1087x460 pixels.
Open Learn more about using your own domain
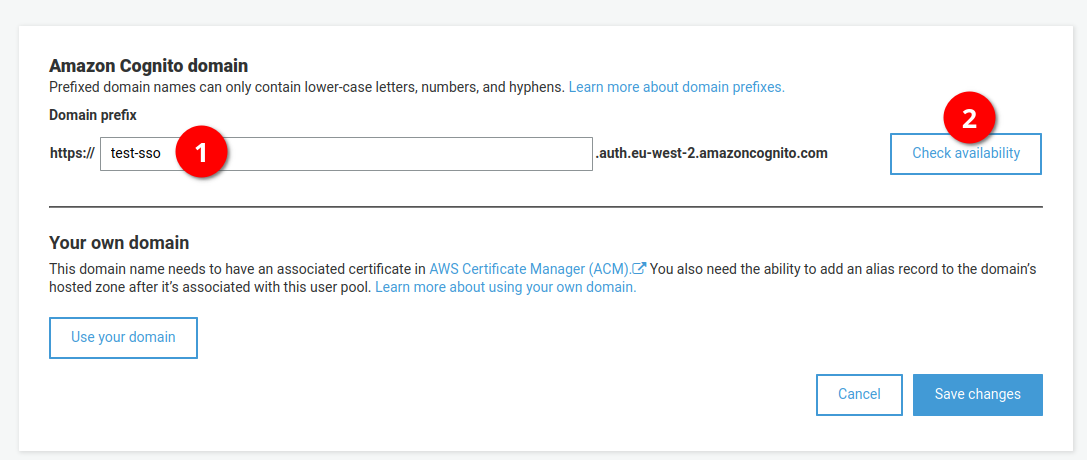tap(505, 287)
